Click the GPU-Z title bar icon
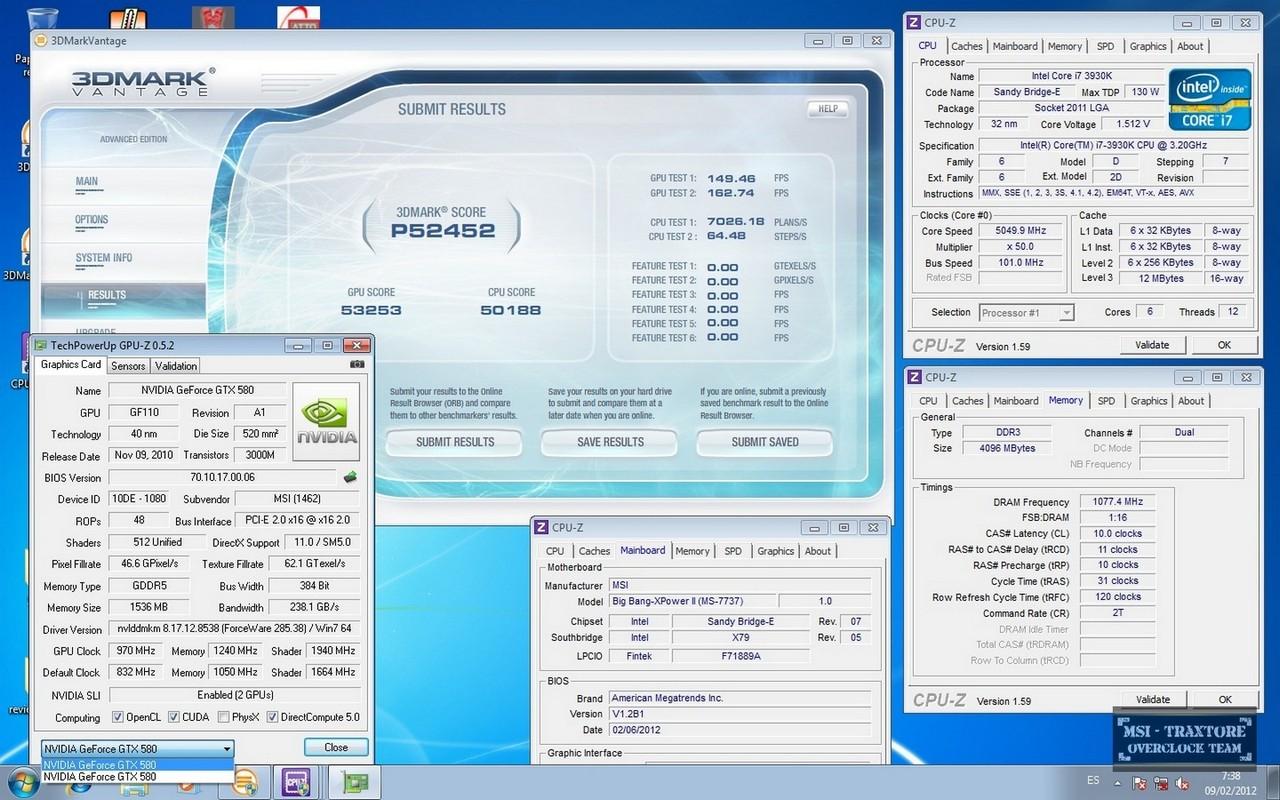The width and height of the screenshot is (1280, 800). click(41, 345)
